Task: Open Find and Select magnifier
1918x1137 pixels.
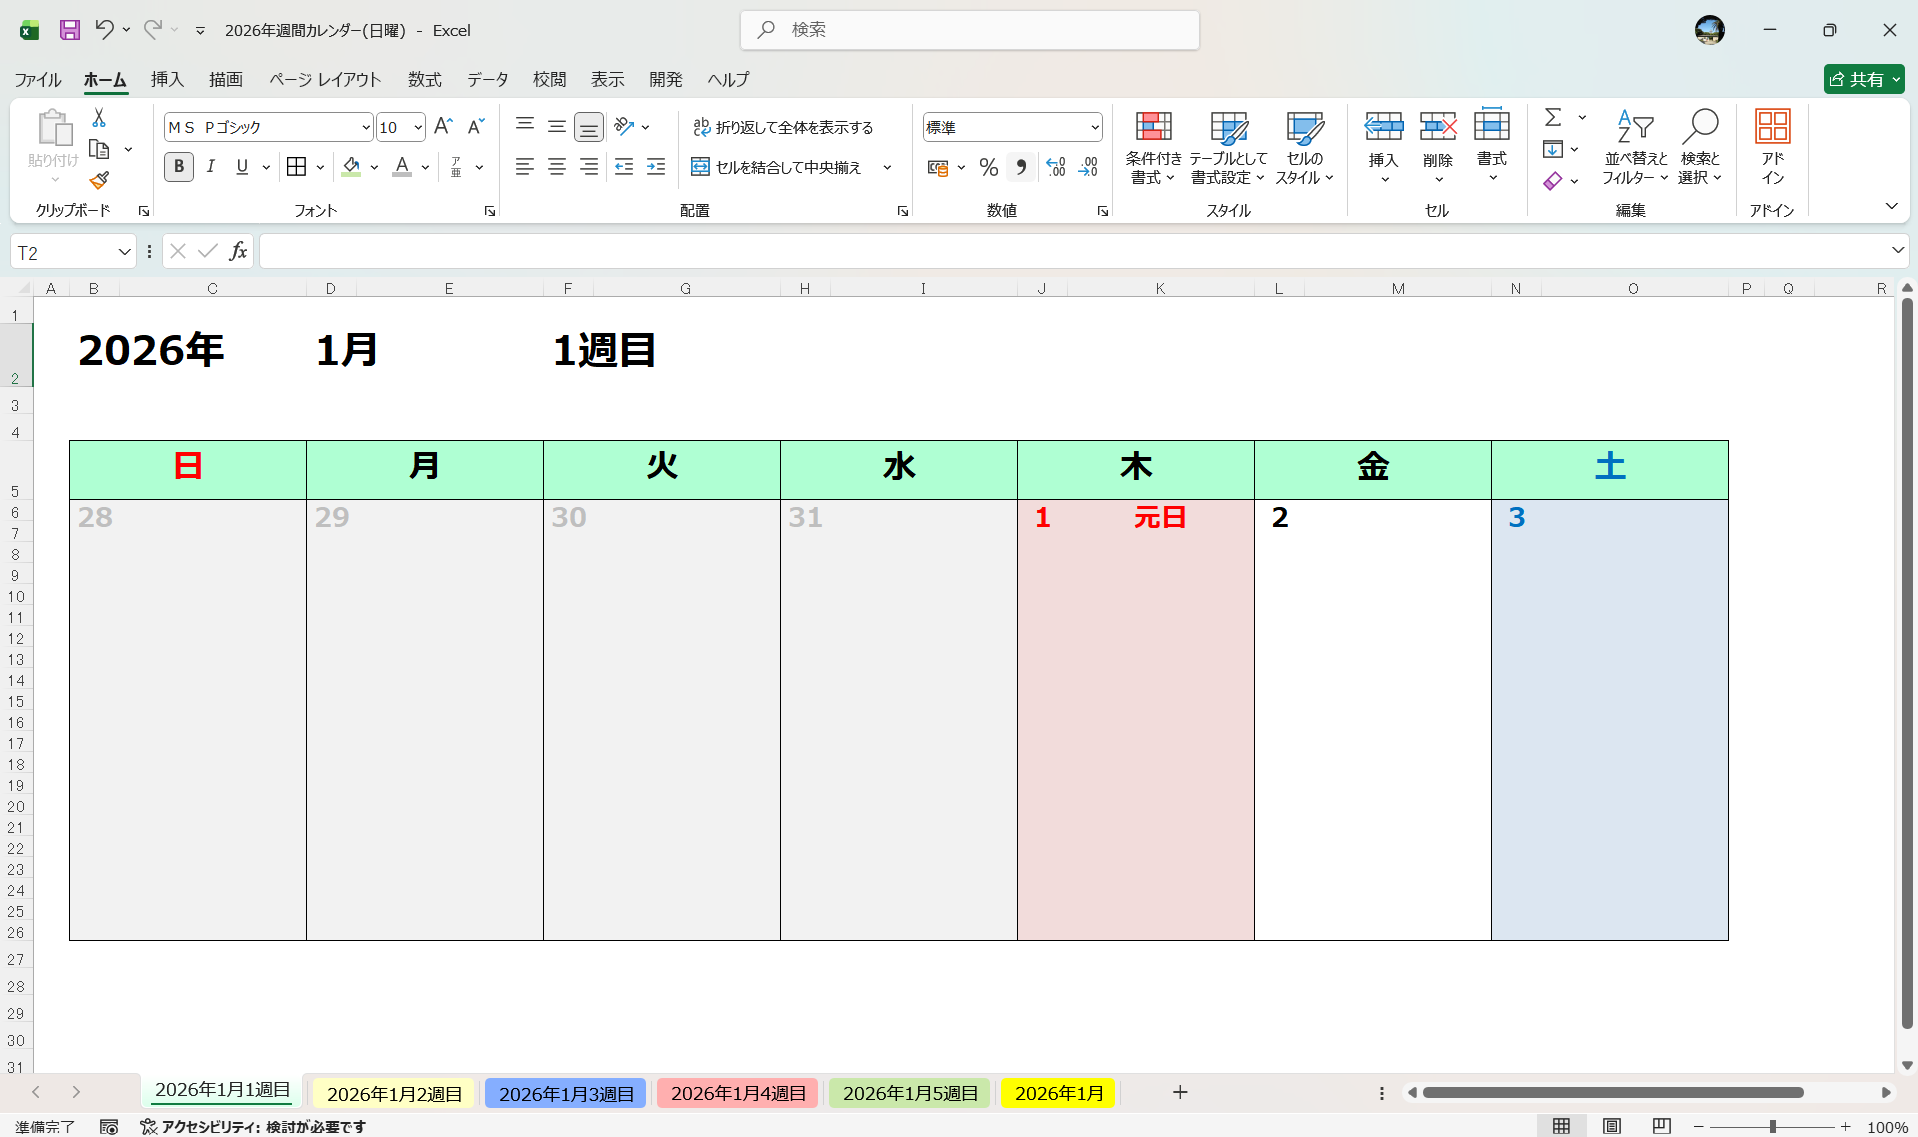Action: tap(1699, 147)
